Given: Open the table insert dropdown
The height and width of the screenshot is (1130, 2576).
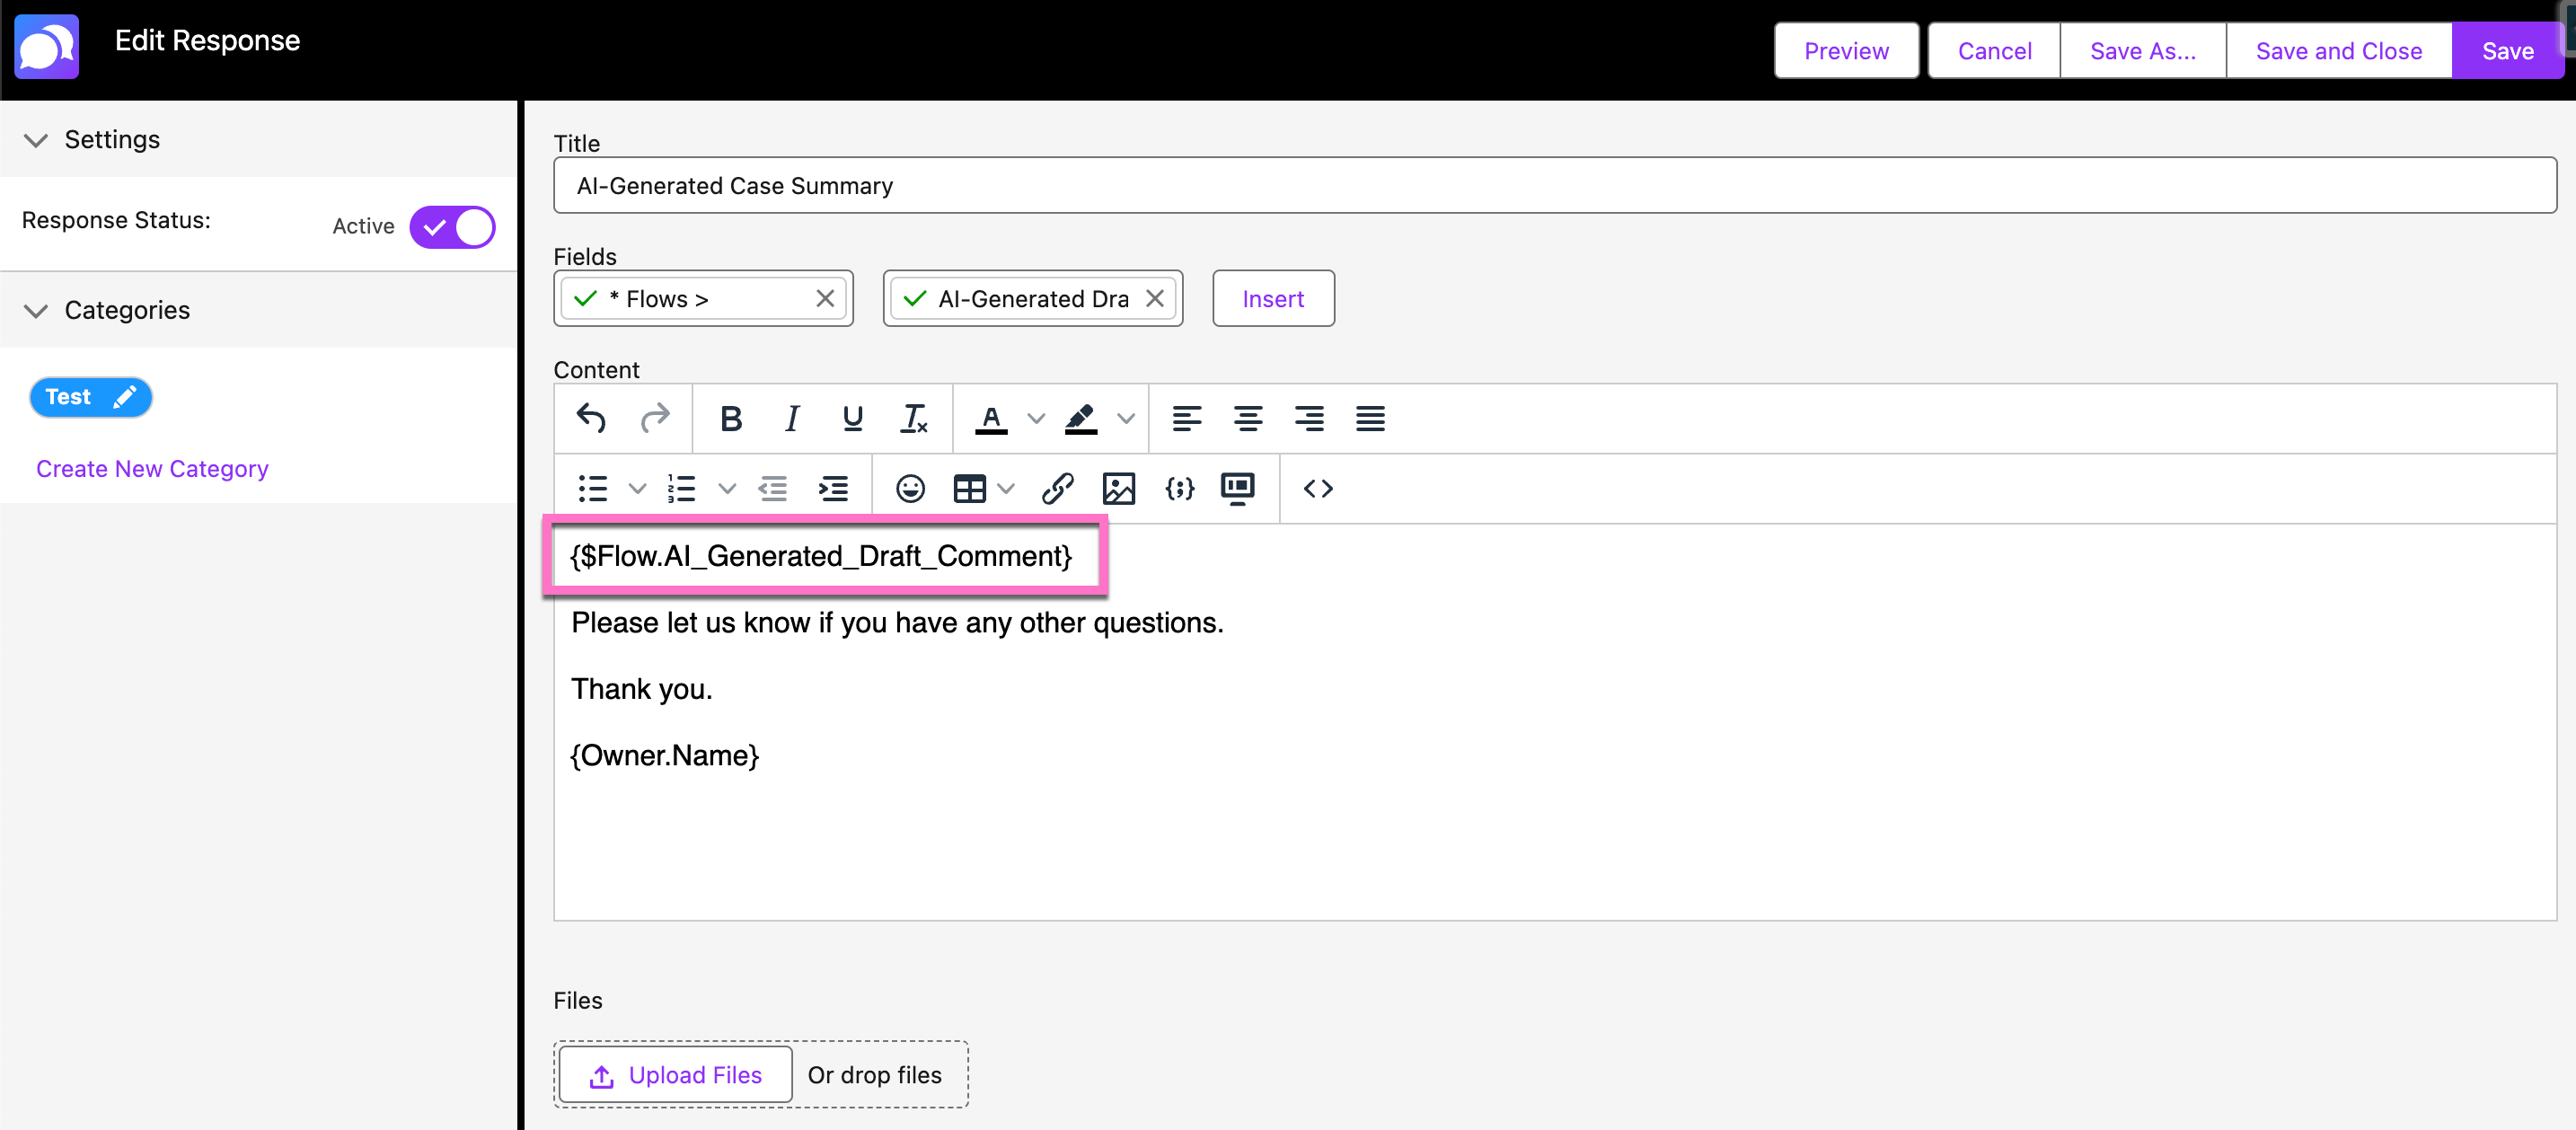Looking at the screenshot, I should pyautogui.click(x=1006, y=488).
